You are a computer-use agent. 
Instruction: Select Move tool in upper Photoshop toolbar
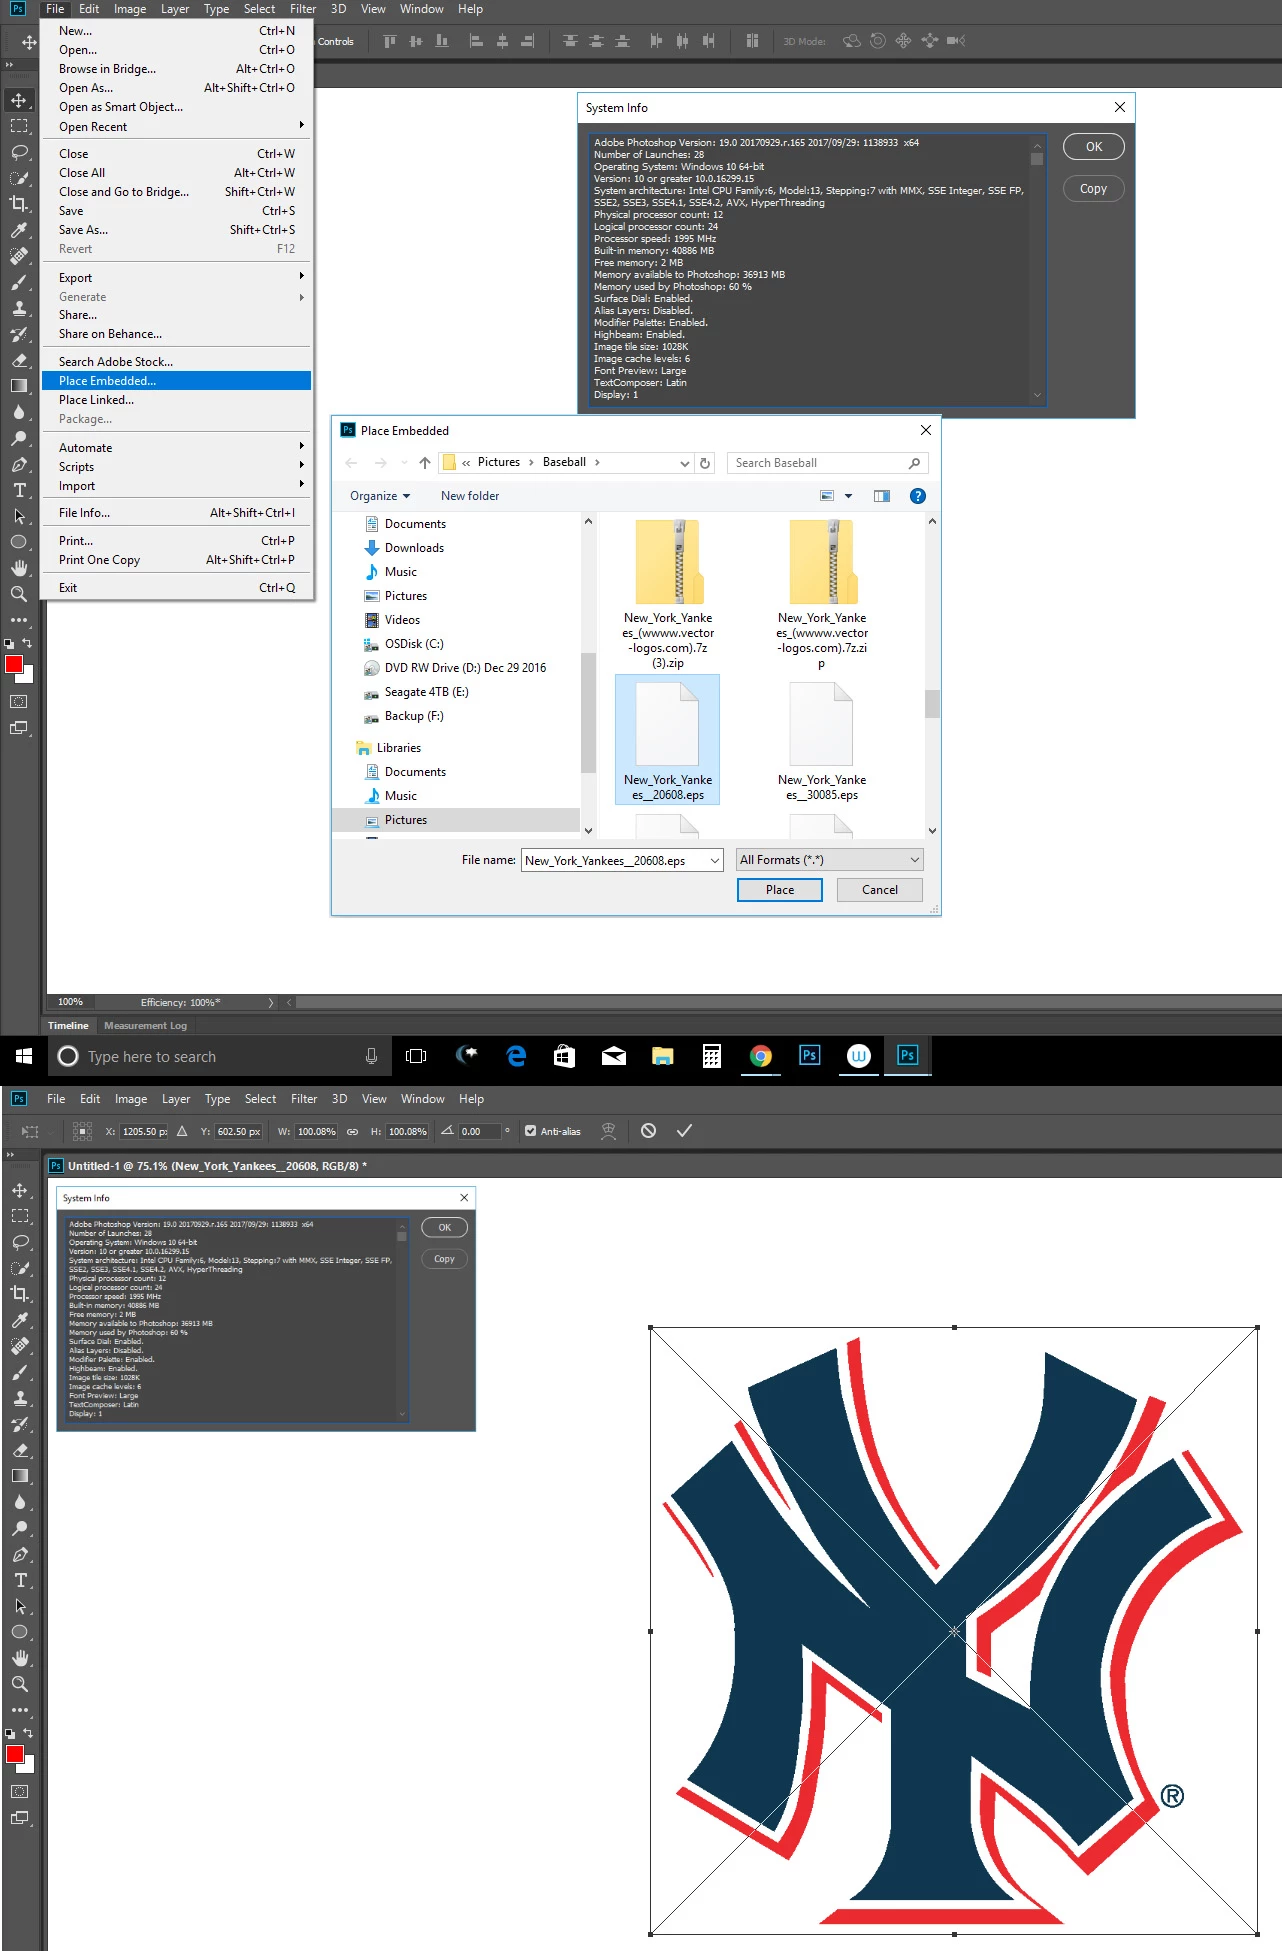pyautogui.click(x=19, y=100)
